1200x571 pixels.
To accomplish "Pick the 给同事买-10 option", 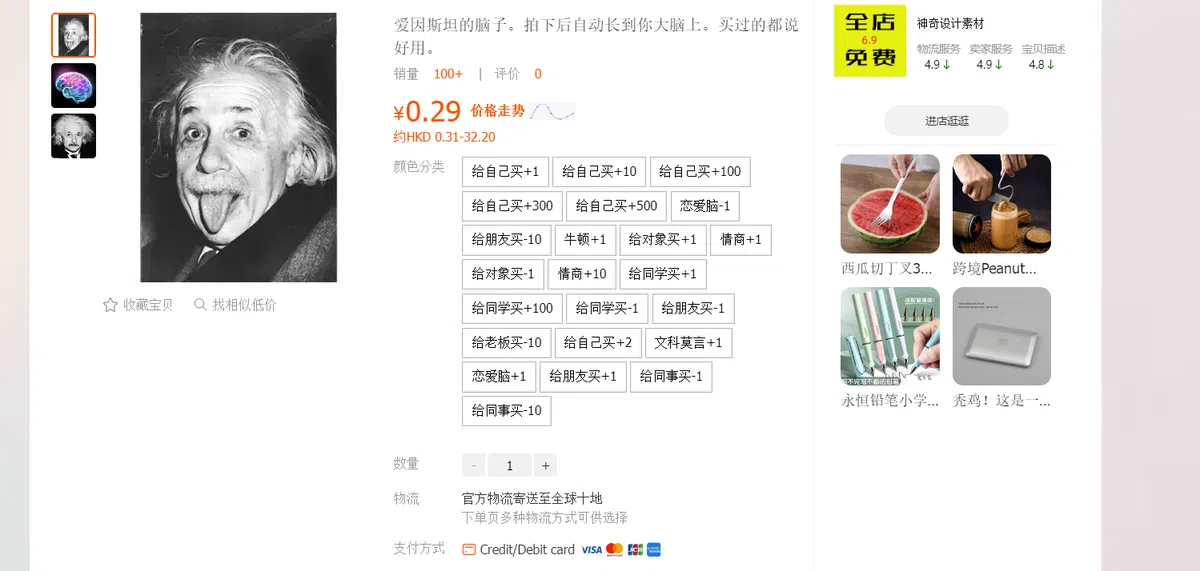I will tap(506, 411).
